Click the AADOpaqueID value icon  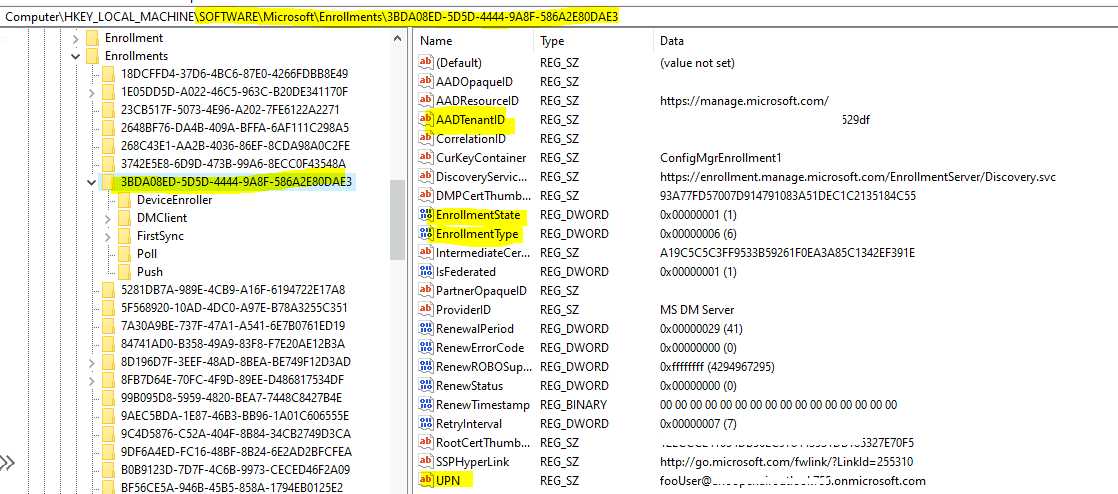point(426,82)
